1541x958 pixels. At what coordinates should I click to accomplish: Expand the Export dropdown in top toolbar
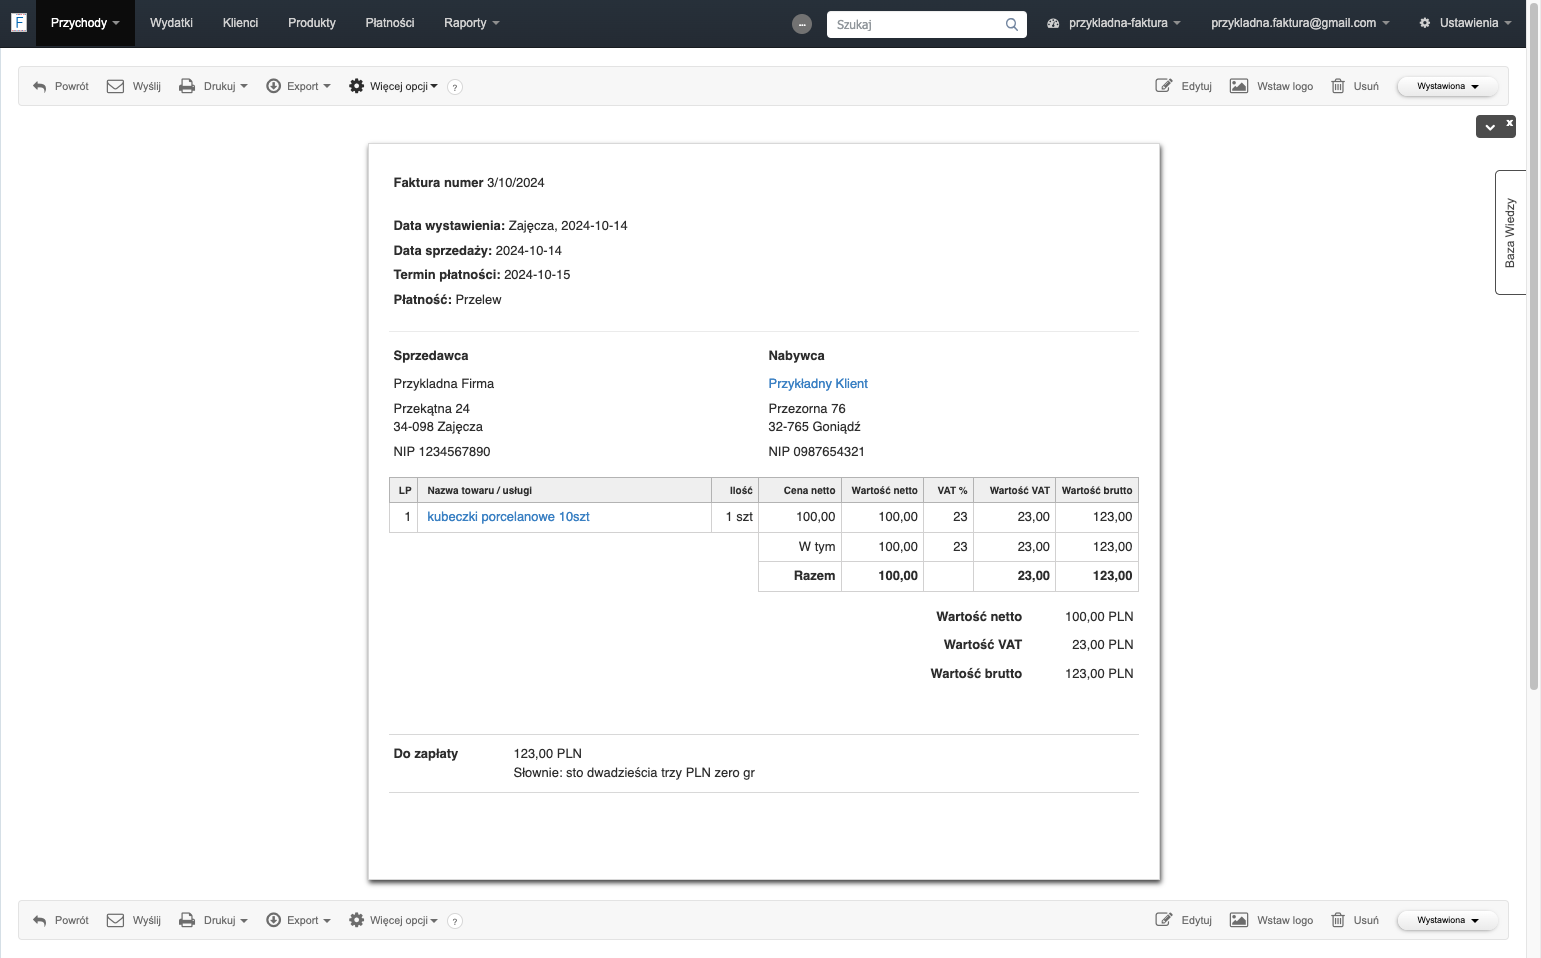pos(298,86)
